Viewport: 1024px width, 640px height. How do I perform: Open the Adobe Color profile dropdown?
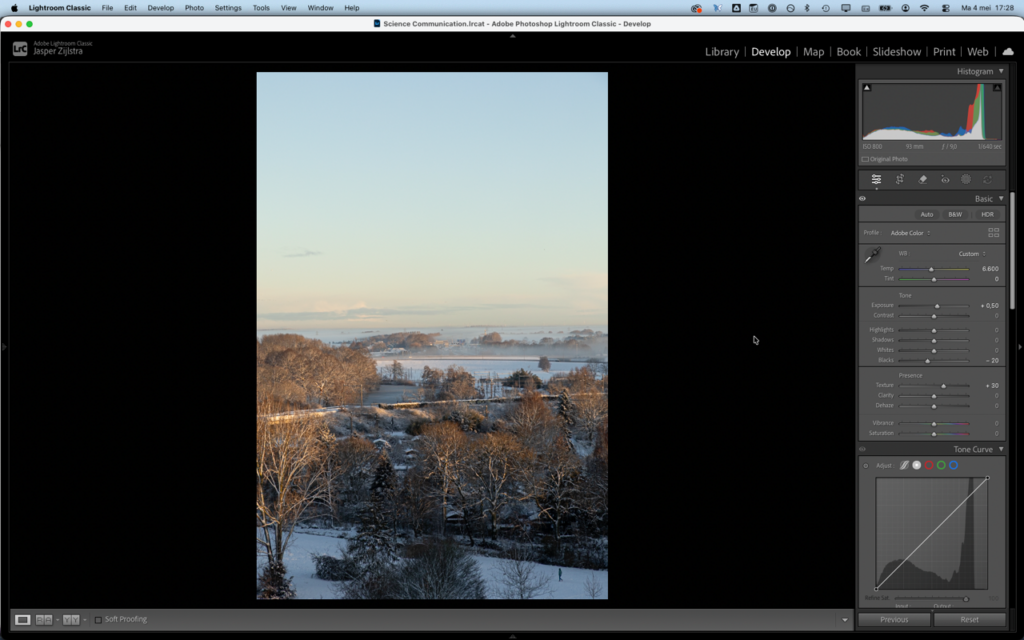(x=910, y=233)
